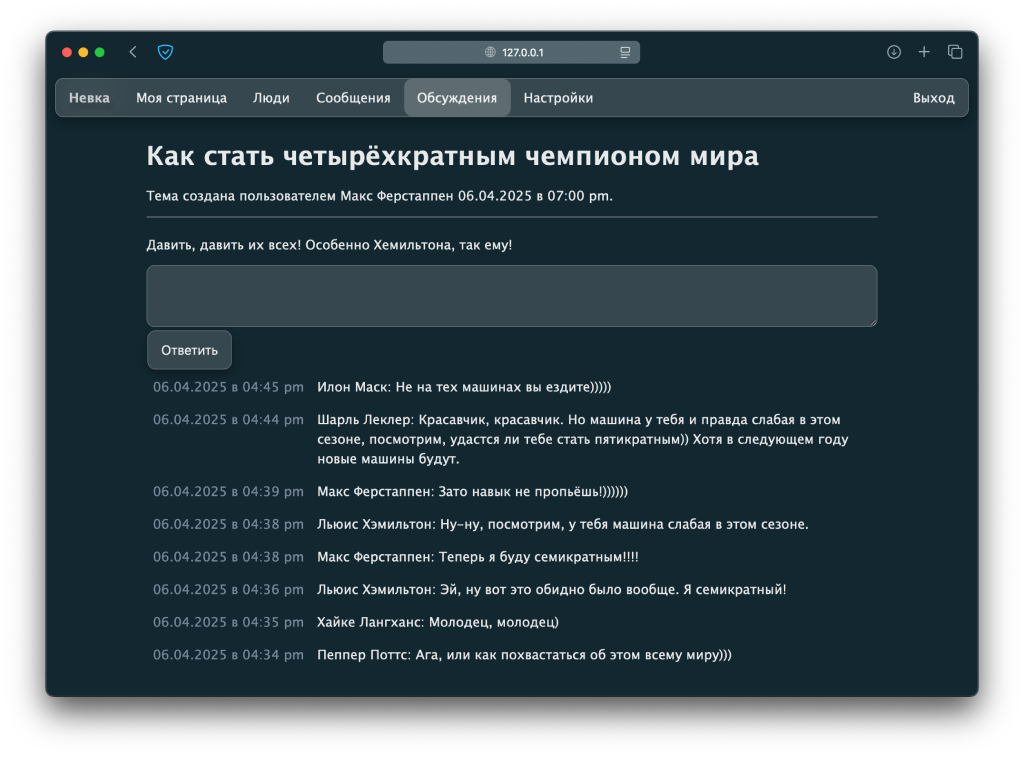Click the globe icon in address bar

tap(490, 52)
